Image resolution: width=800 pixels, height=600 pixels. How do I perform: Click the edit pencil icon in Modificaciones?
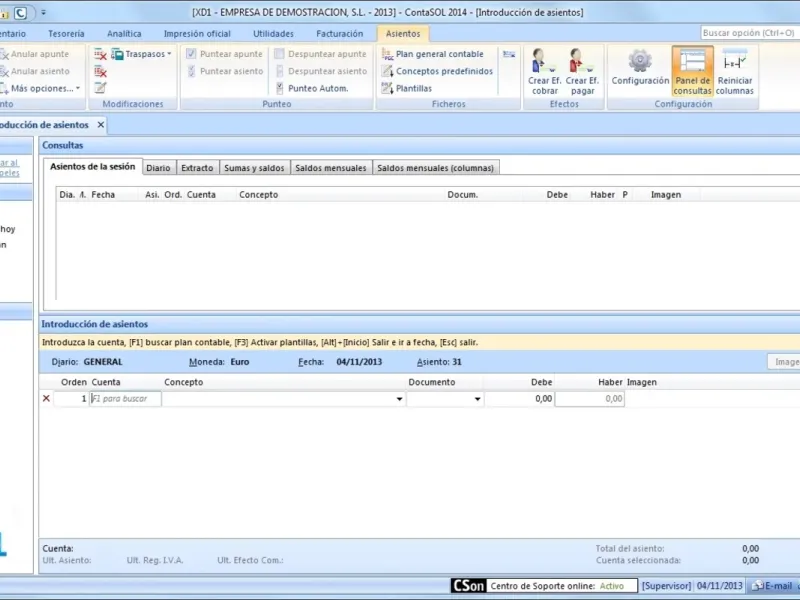coord(100,88)
